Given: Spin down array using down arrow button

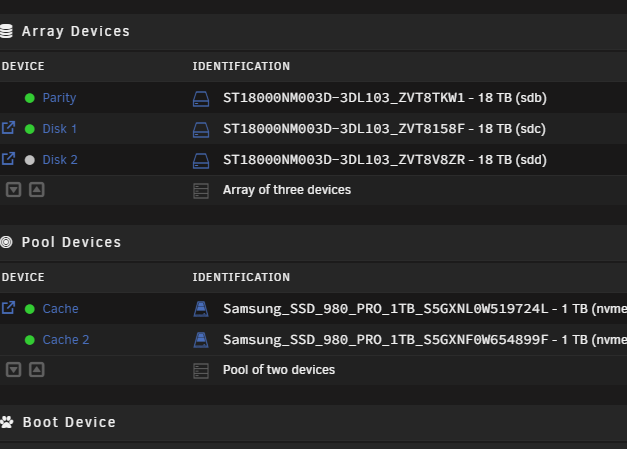Looking at the screenshot, I should pos(13,190).
